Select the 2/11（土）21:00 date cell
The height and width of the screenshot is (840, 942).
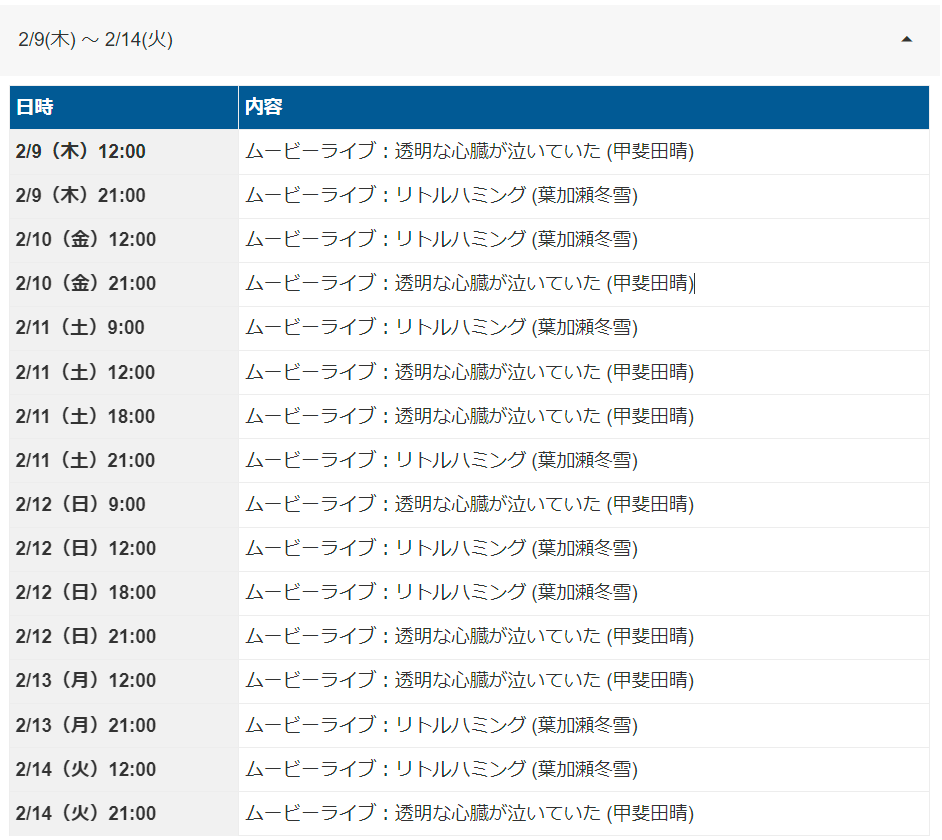[x=124, y=461]
